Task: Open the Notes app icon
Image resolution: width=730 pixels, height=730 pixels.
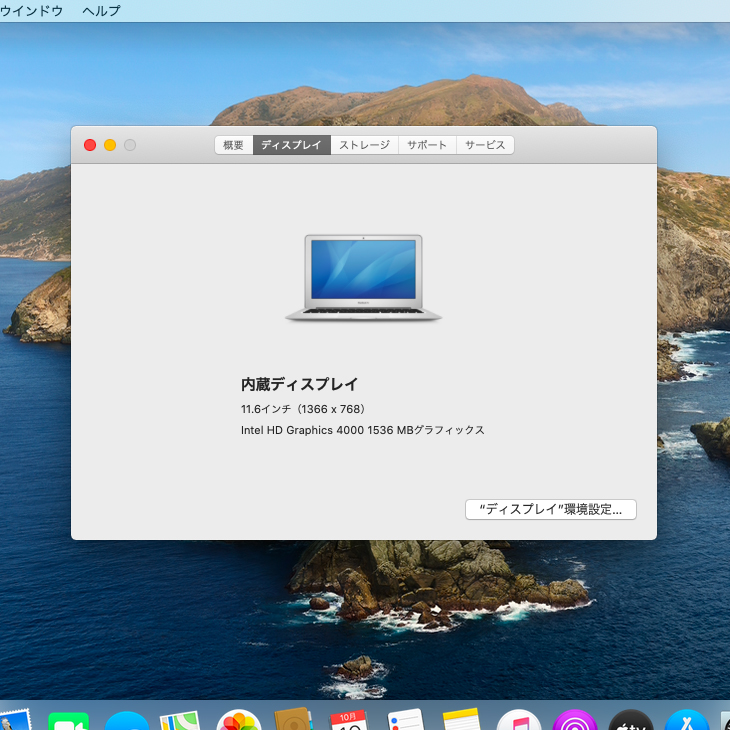Action: coord(462,721)
